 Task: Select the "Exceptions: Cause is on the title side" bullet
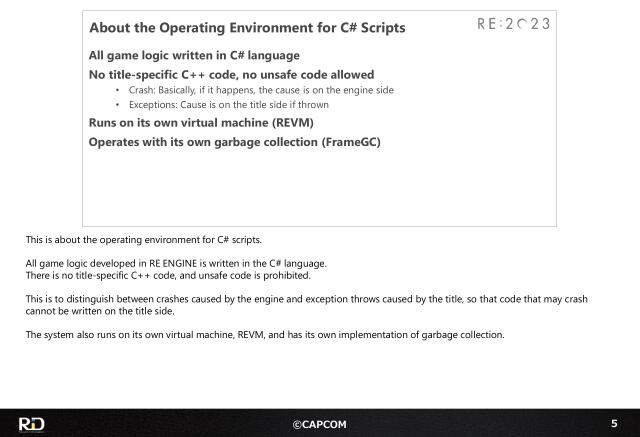click(242, 104)
